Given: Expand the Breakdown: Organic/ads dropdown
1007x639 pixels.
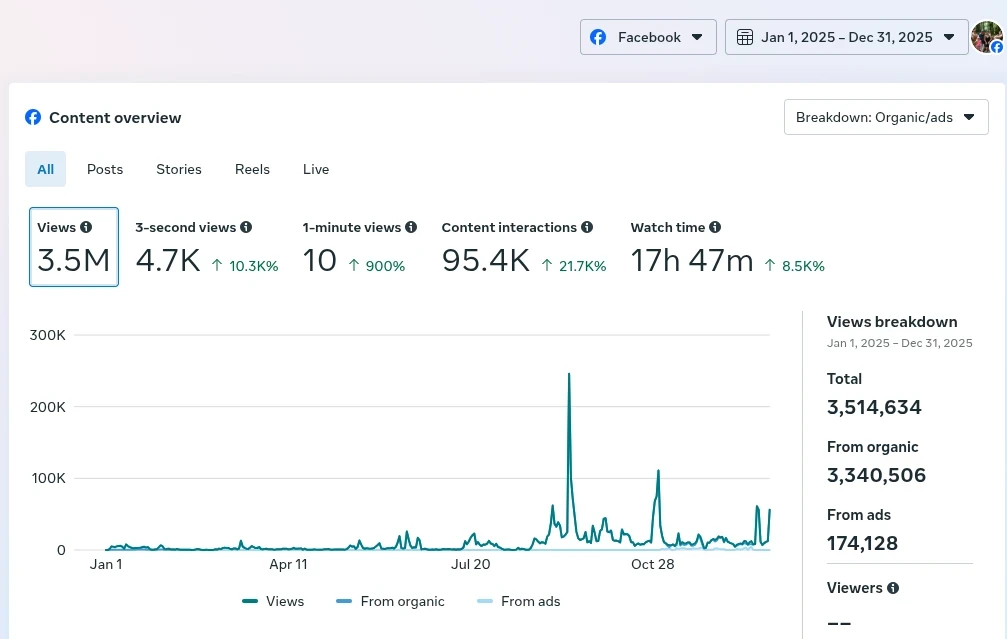Looking at the screenshot, I should 885,117.
